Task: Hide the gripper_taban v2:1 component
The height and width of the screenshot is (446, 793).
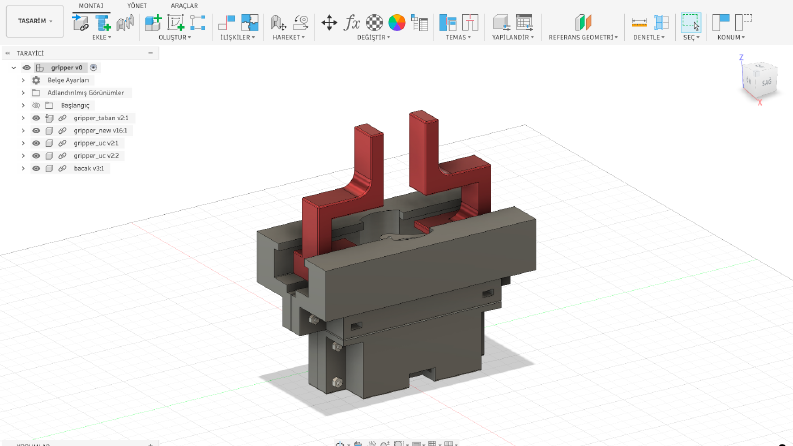Action: pyautogui.click(x=36, y=118)
